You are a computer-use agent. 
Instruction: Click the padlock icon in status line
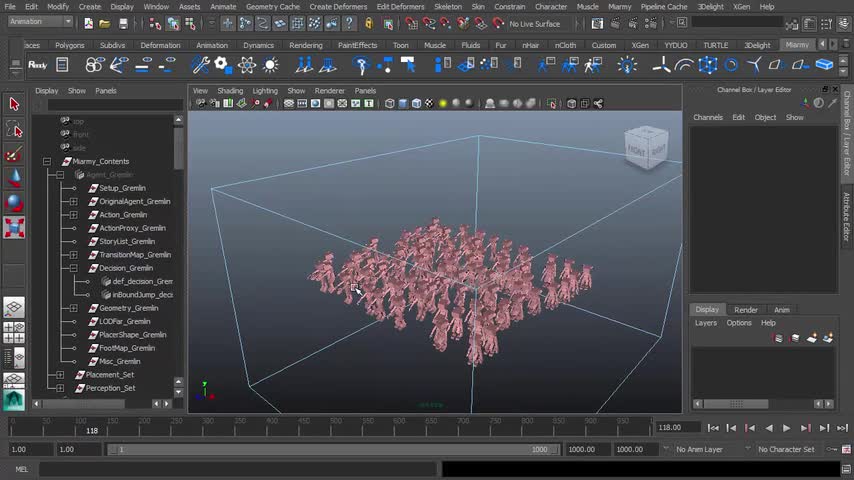point(369,23)
